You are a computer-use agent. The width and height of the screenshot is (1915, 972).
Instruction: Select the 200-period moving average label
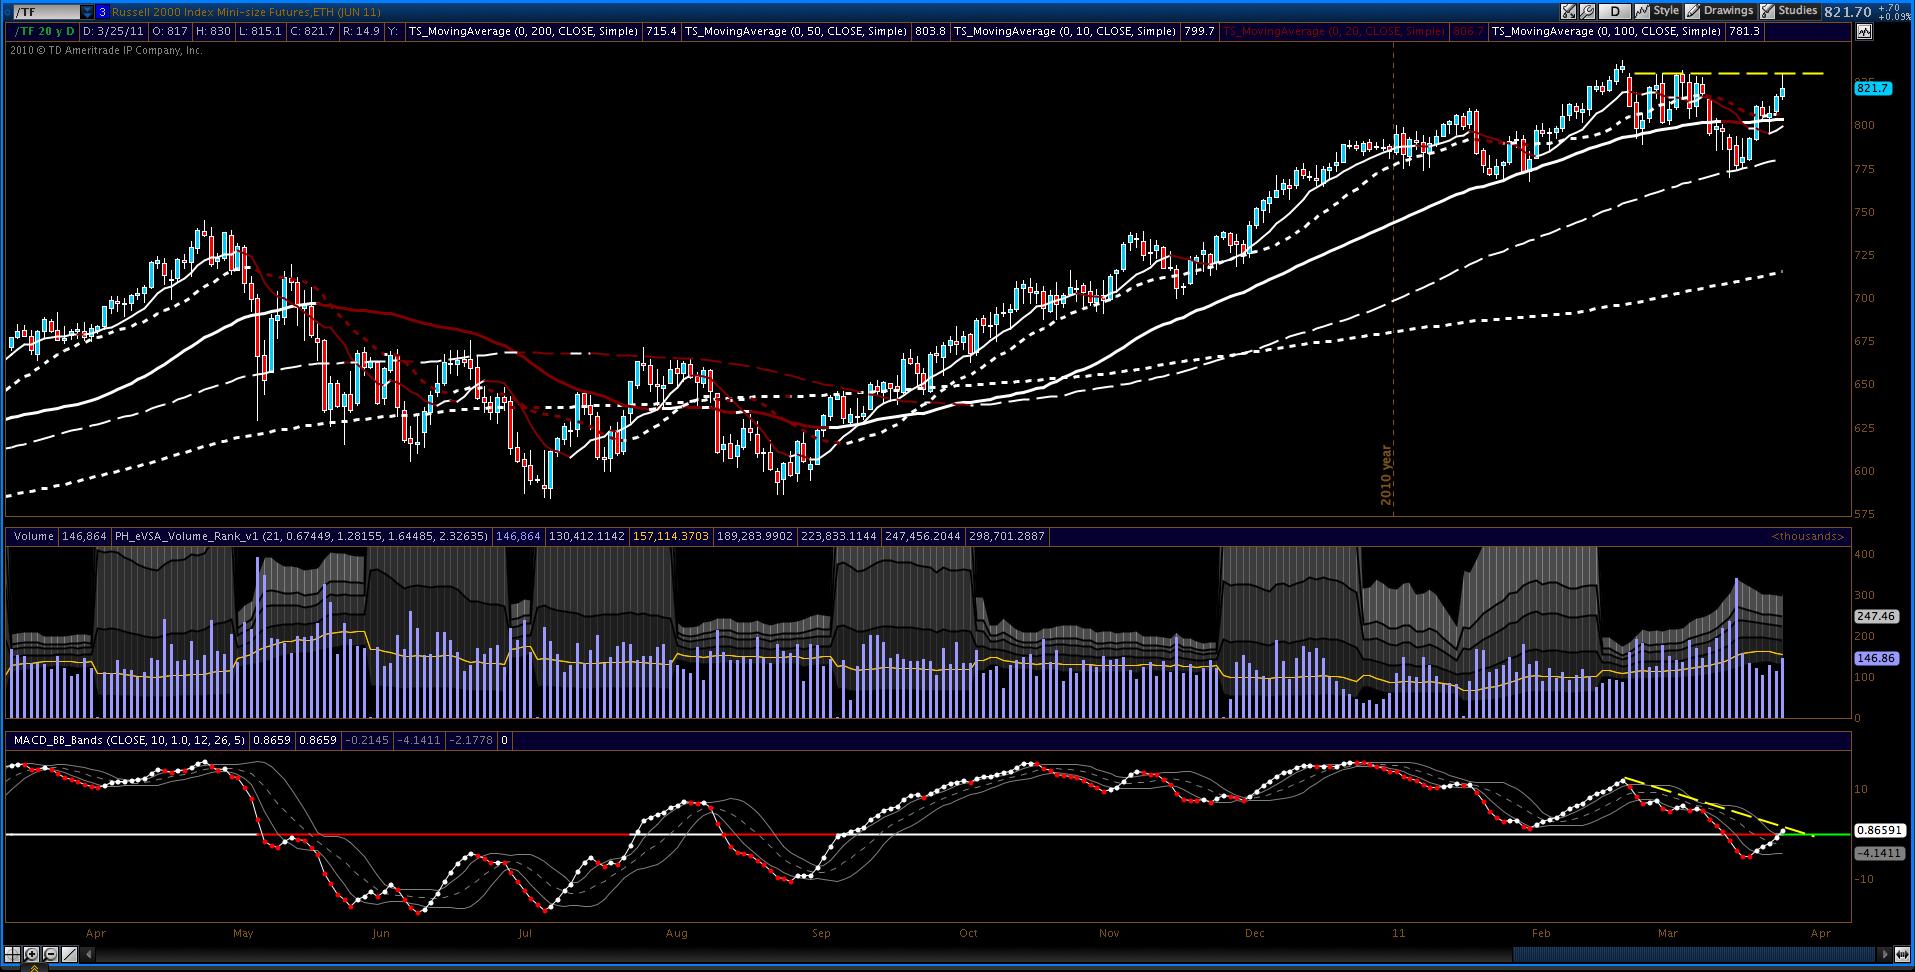click(x=523, y=31)
